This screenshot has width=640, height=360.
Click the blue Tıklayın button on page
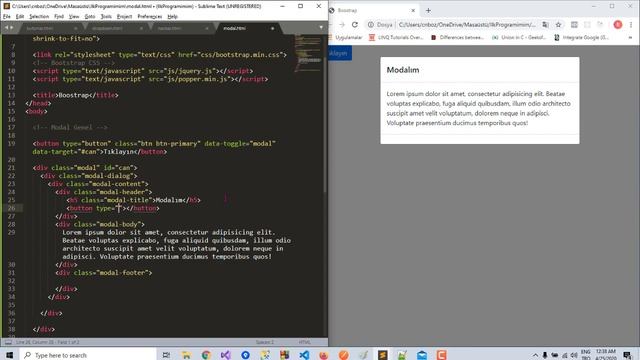click(340, 53)
